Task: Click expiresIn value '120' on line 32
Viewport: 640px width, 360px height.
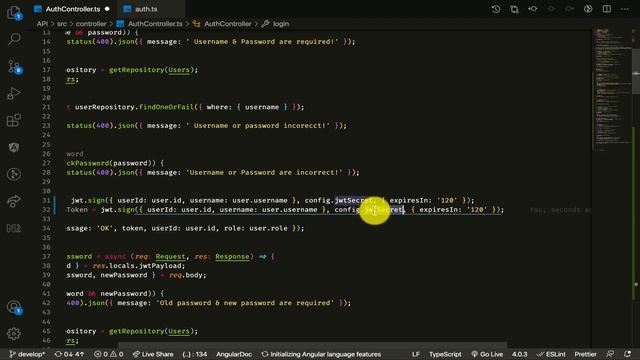Action: click(x=477, y=210)
